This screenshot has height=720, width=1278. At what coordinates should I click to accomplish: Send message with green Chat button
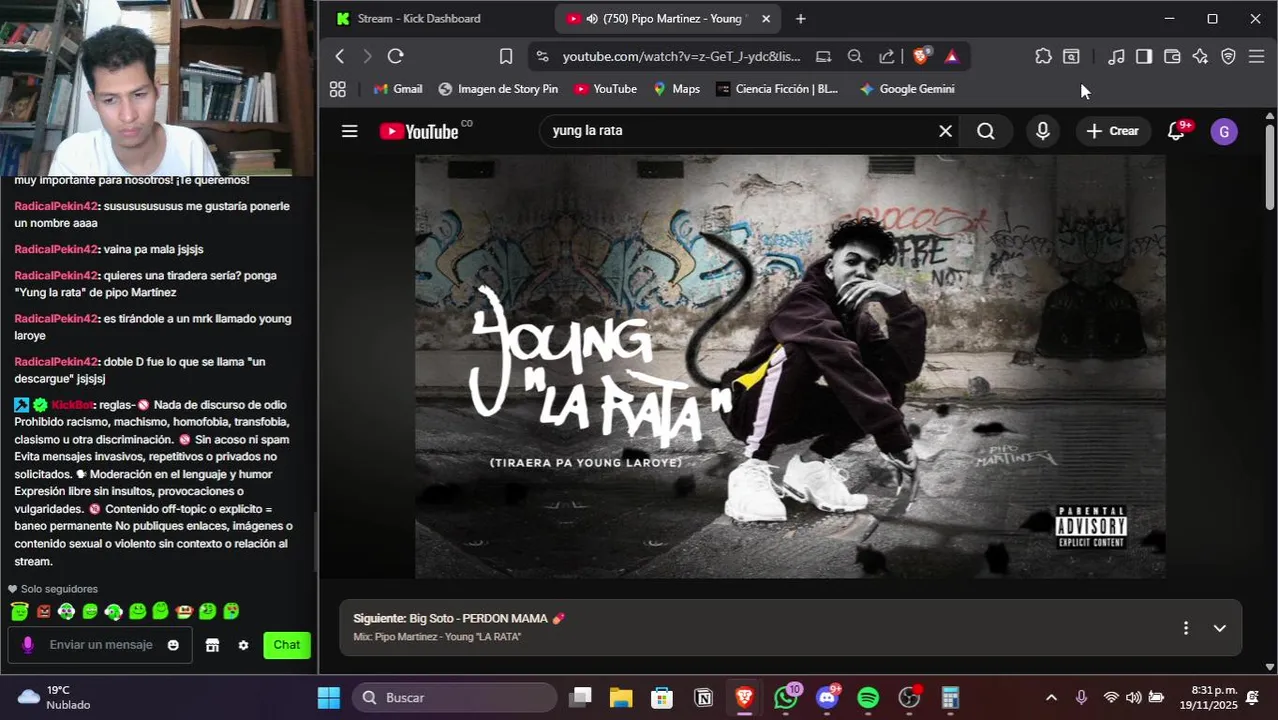[287, 645]
